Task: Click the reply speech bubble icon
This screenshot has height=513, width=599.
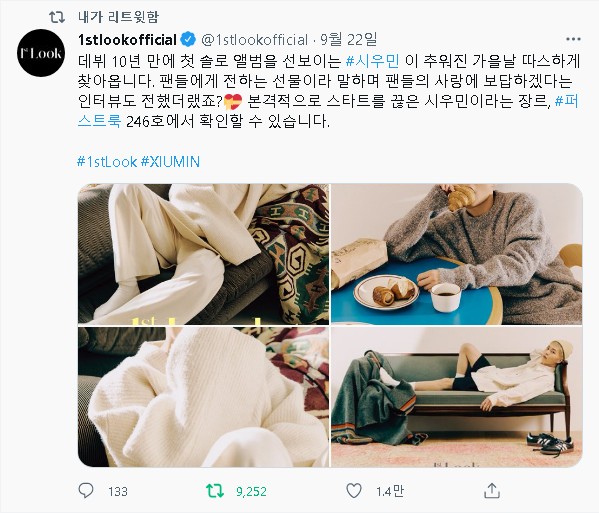Action: click(x=86, y=490)
